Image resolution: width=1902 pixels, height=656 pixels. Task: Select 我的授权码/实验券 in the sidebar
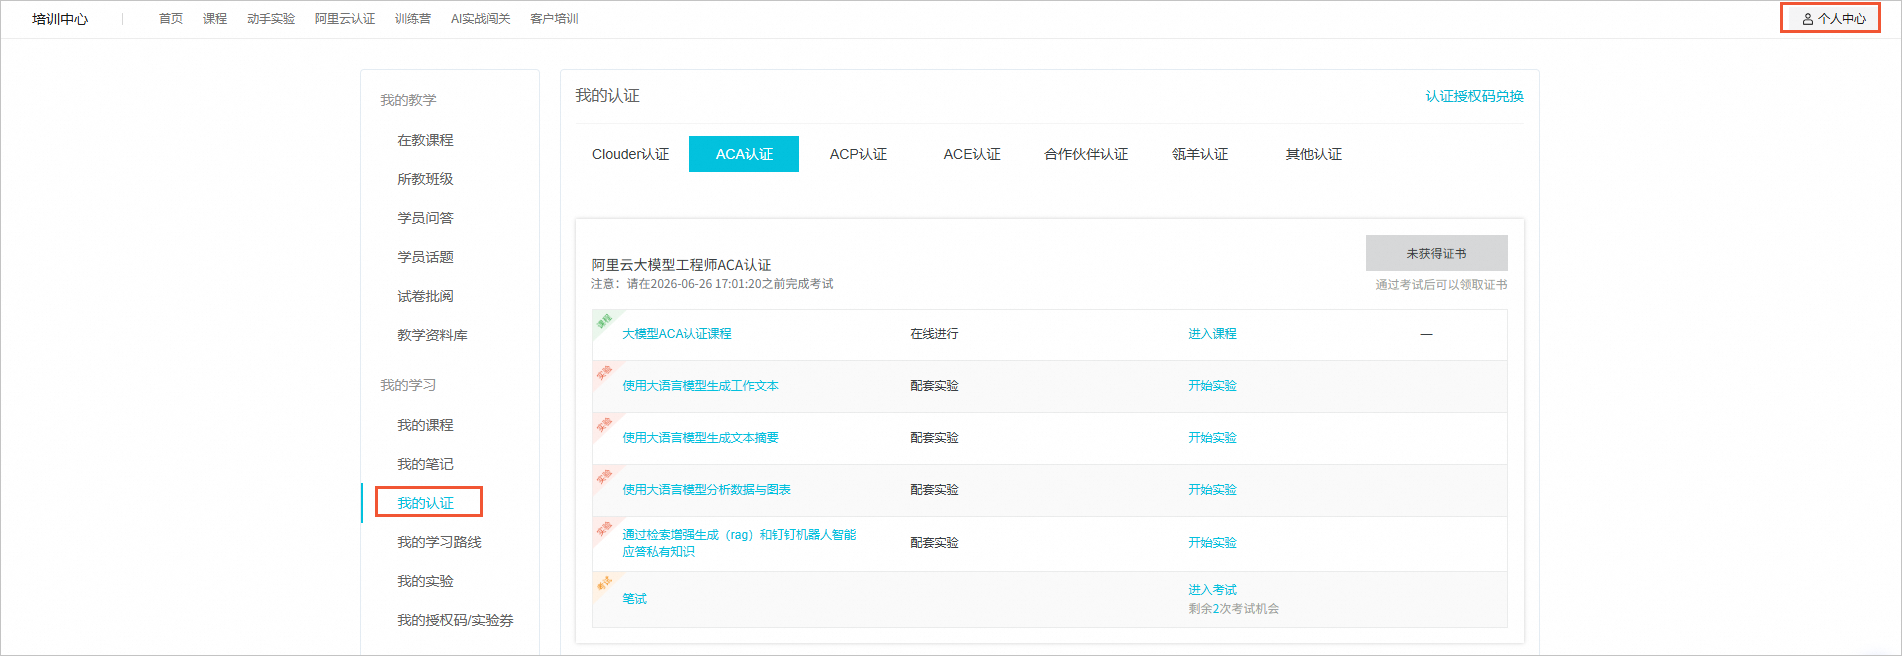(x=455, y=620)
